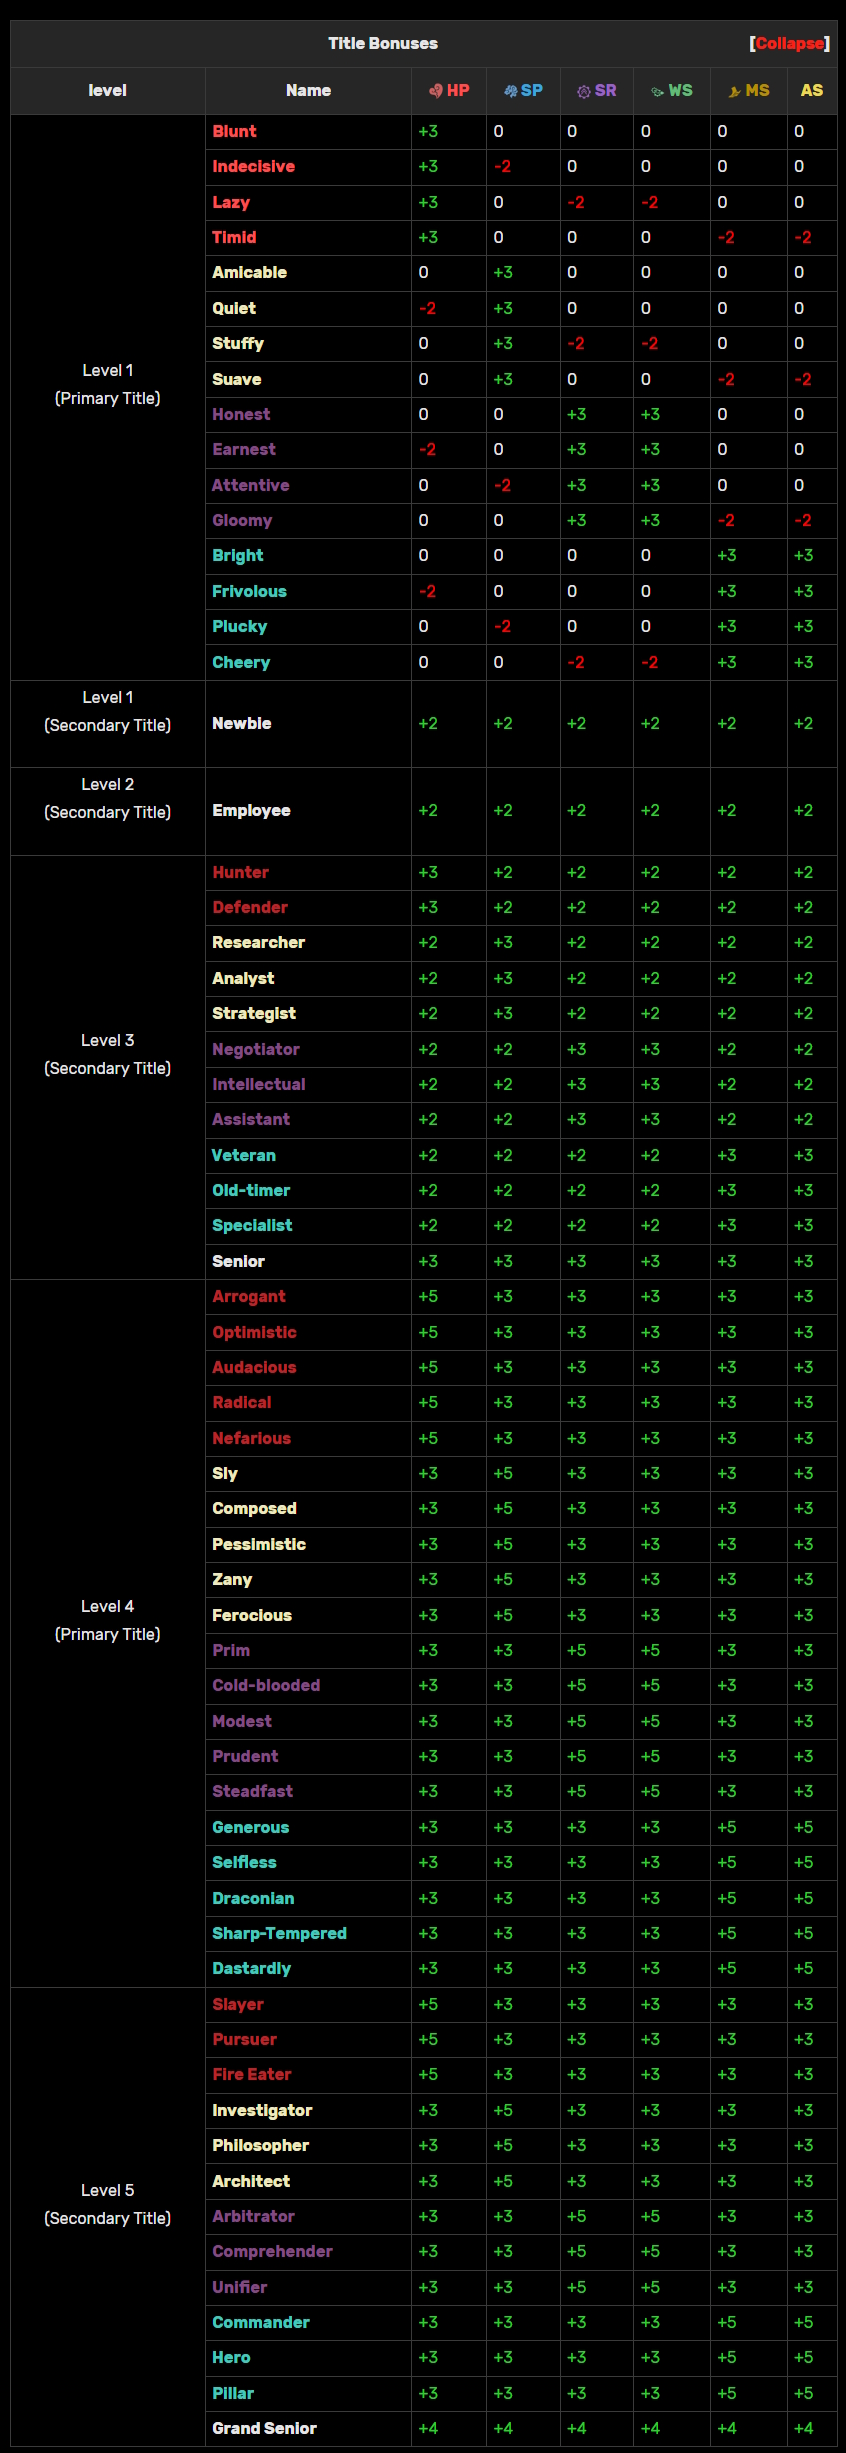Image resolution: width=846 pixels, height=2453 pixels.
Task: Select the Plucky title name
Action: tap(240, 627)
